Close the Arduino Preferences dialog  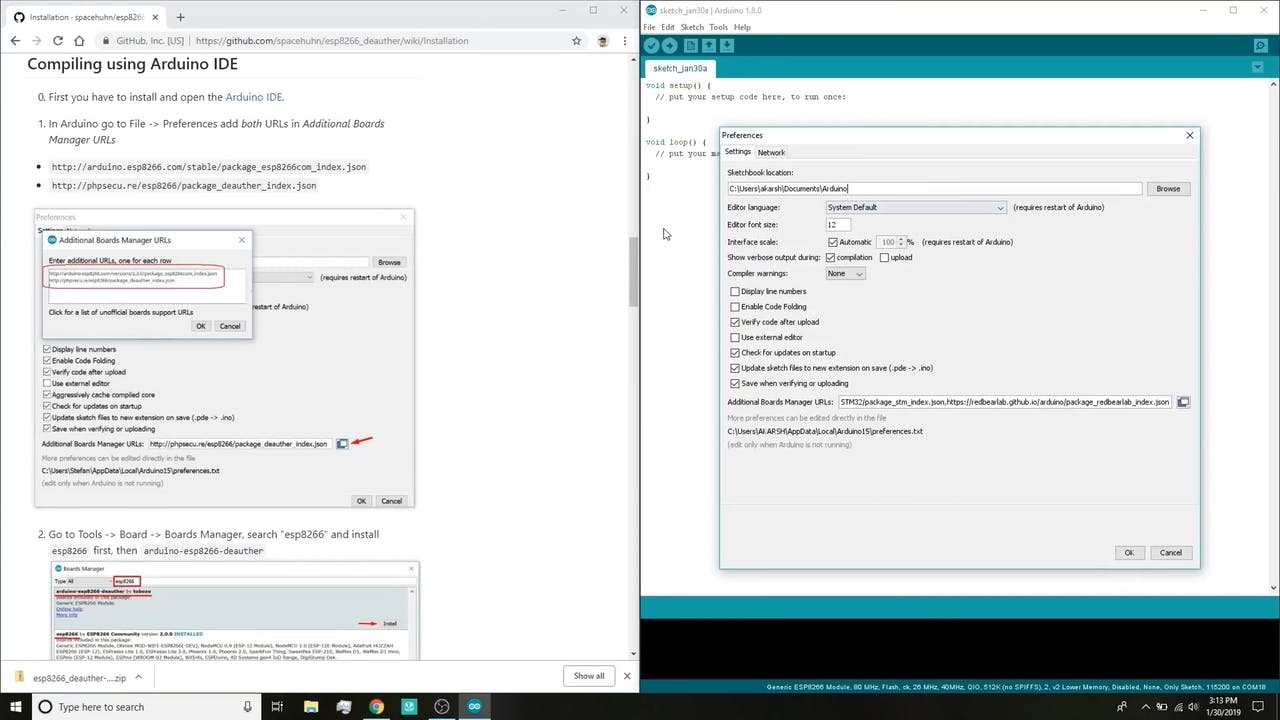(1190, 135)
